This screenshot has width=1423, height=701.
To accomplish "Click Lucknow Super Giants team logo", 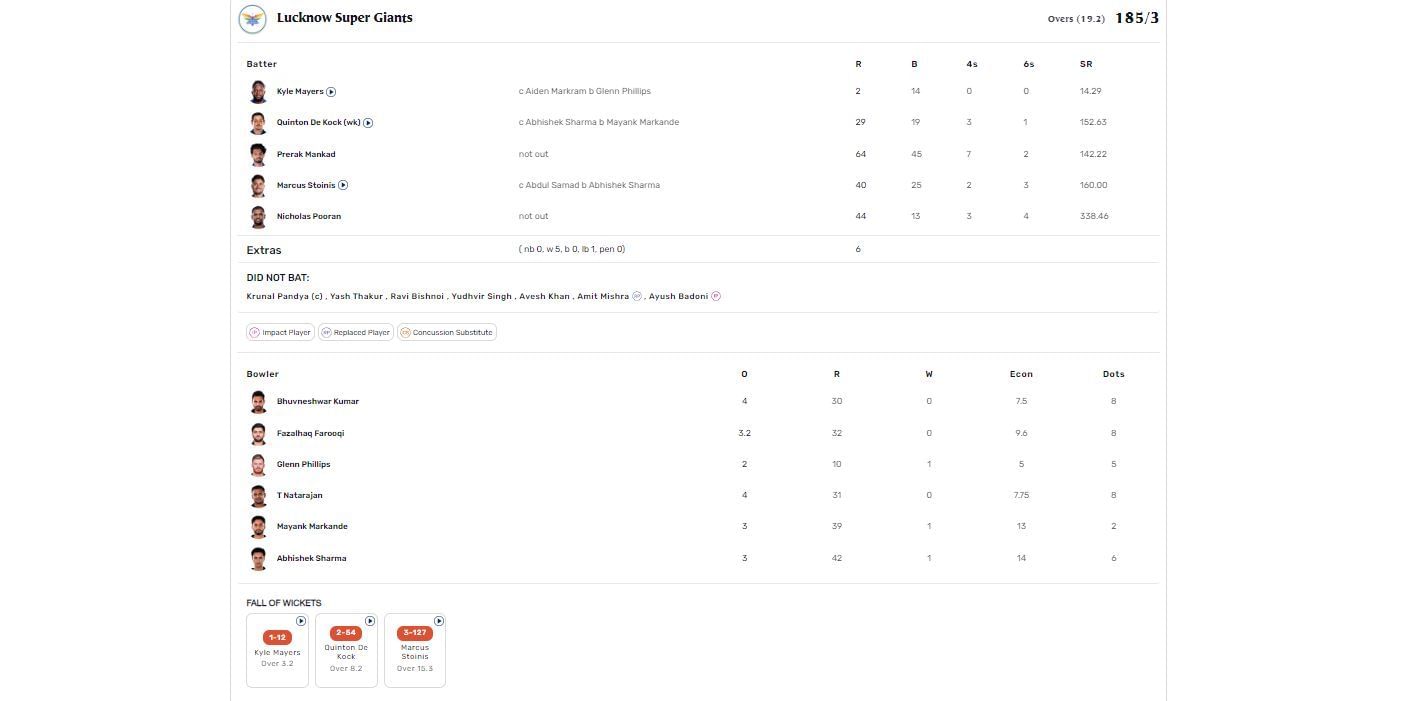I will [252, 18].
